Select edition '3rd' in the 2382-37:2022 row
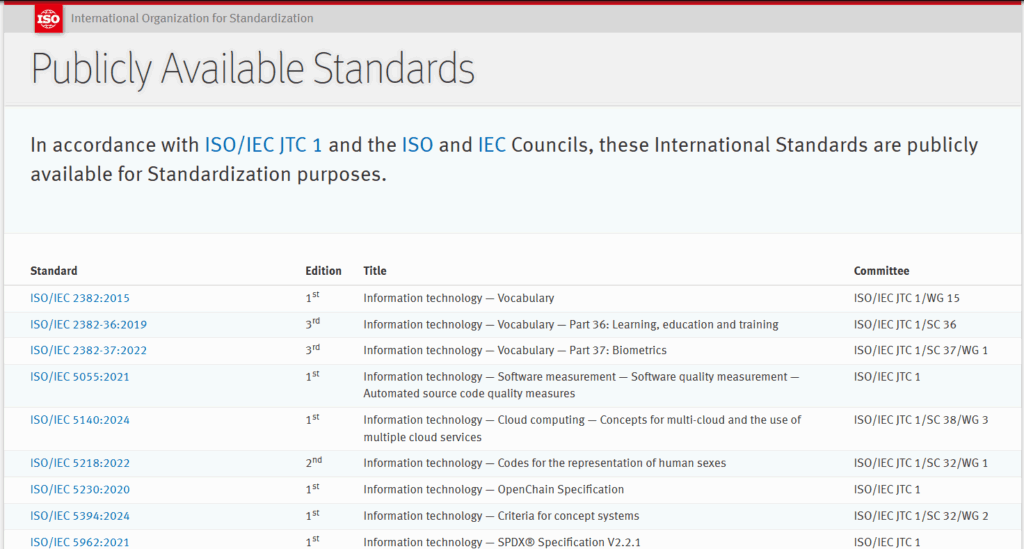Viewport: 1024px width, 549px height. (313, 350)
